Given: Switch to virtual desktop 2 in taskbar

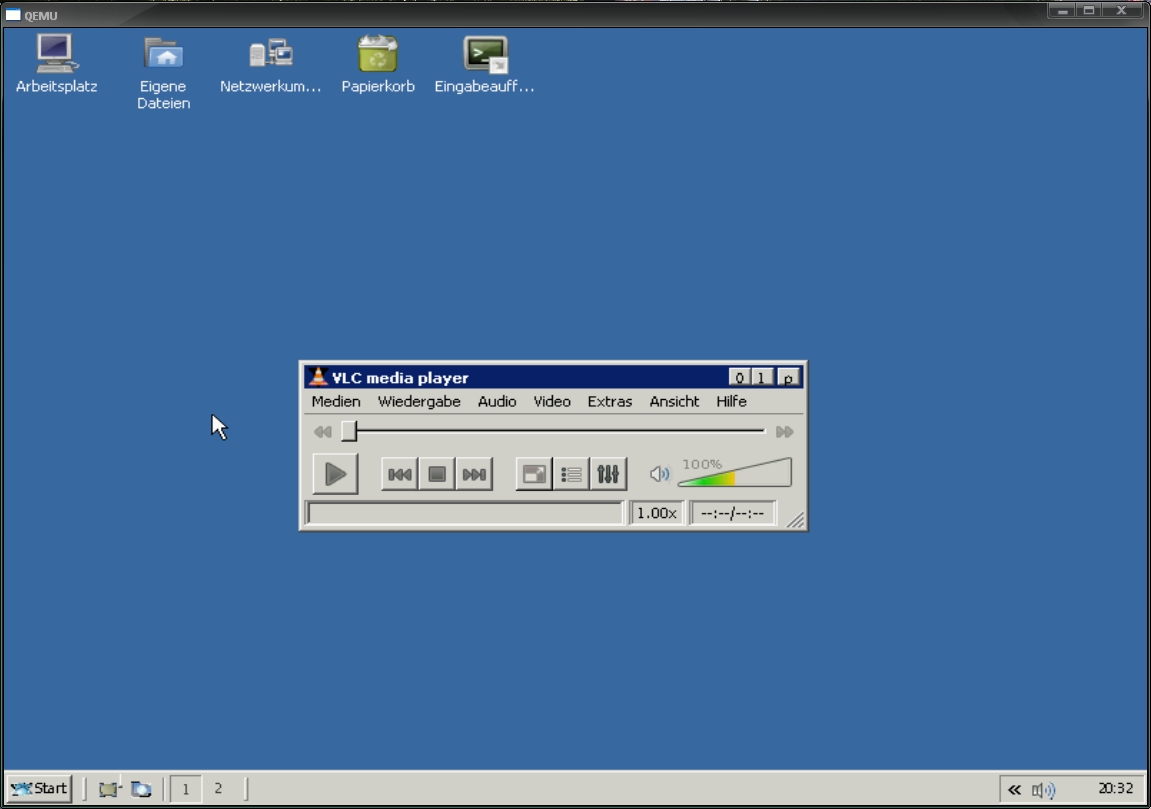Looking at the screenshot, I should 218,788.
